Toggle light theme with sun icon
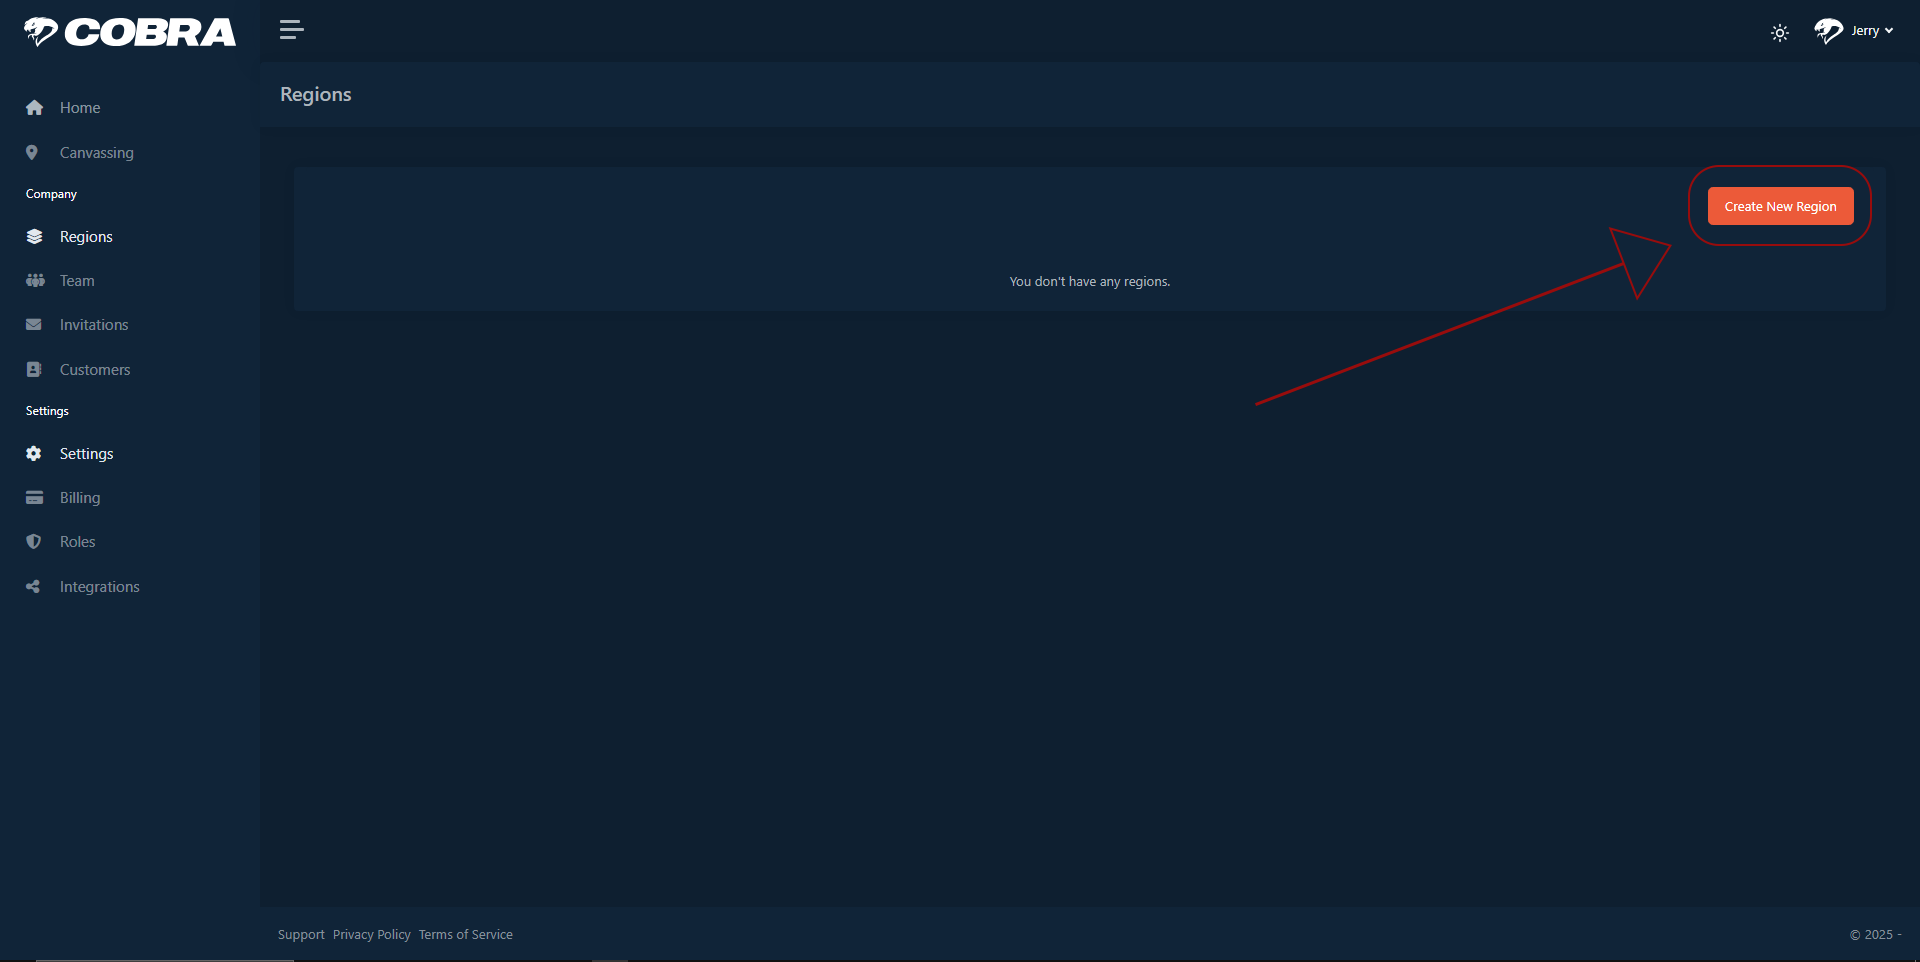The image size is (1920, 962). (1779, 33)
